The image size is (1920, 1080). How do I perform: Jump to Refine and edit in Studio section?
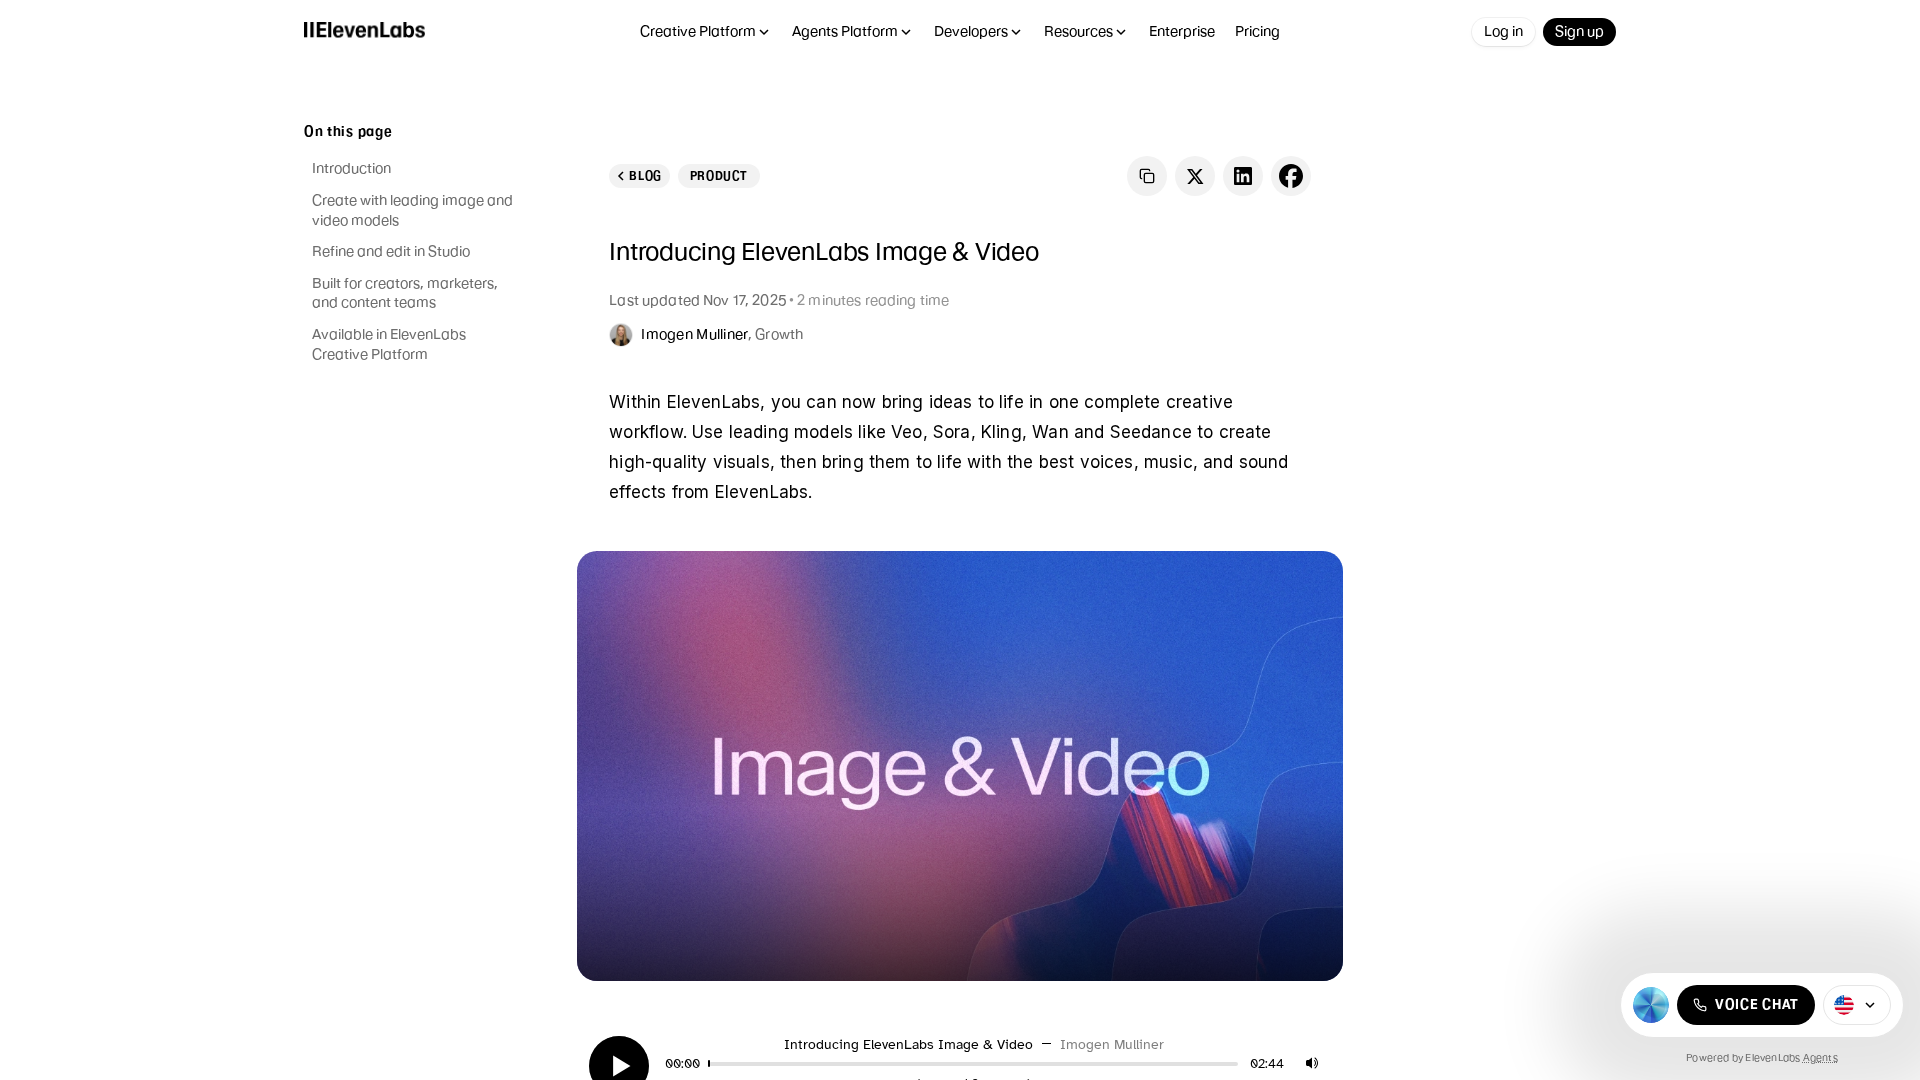tap(390, 252)
